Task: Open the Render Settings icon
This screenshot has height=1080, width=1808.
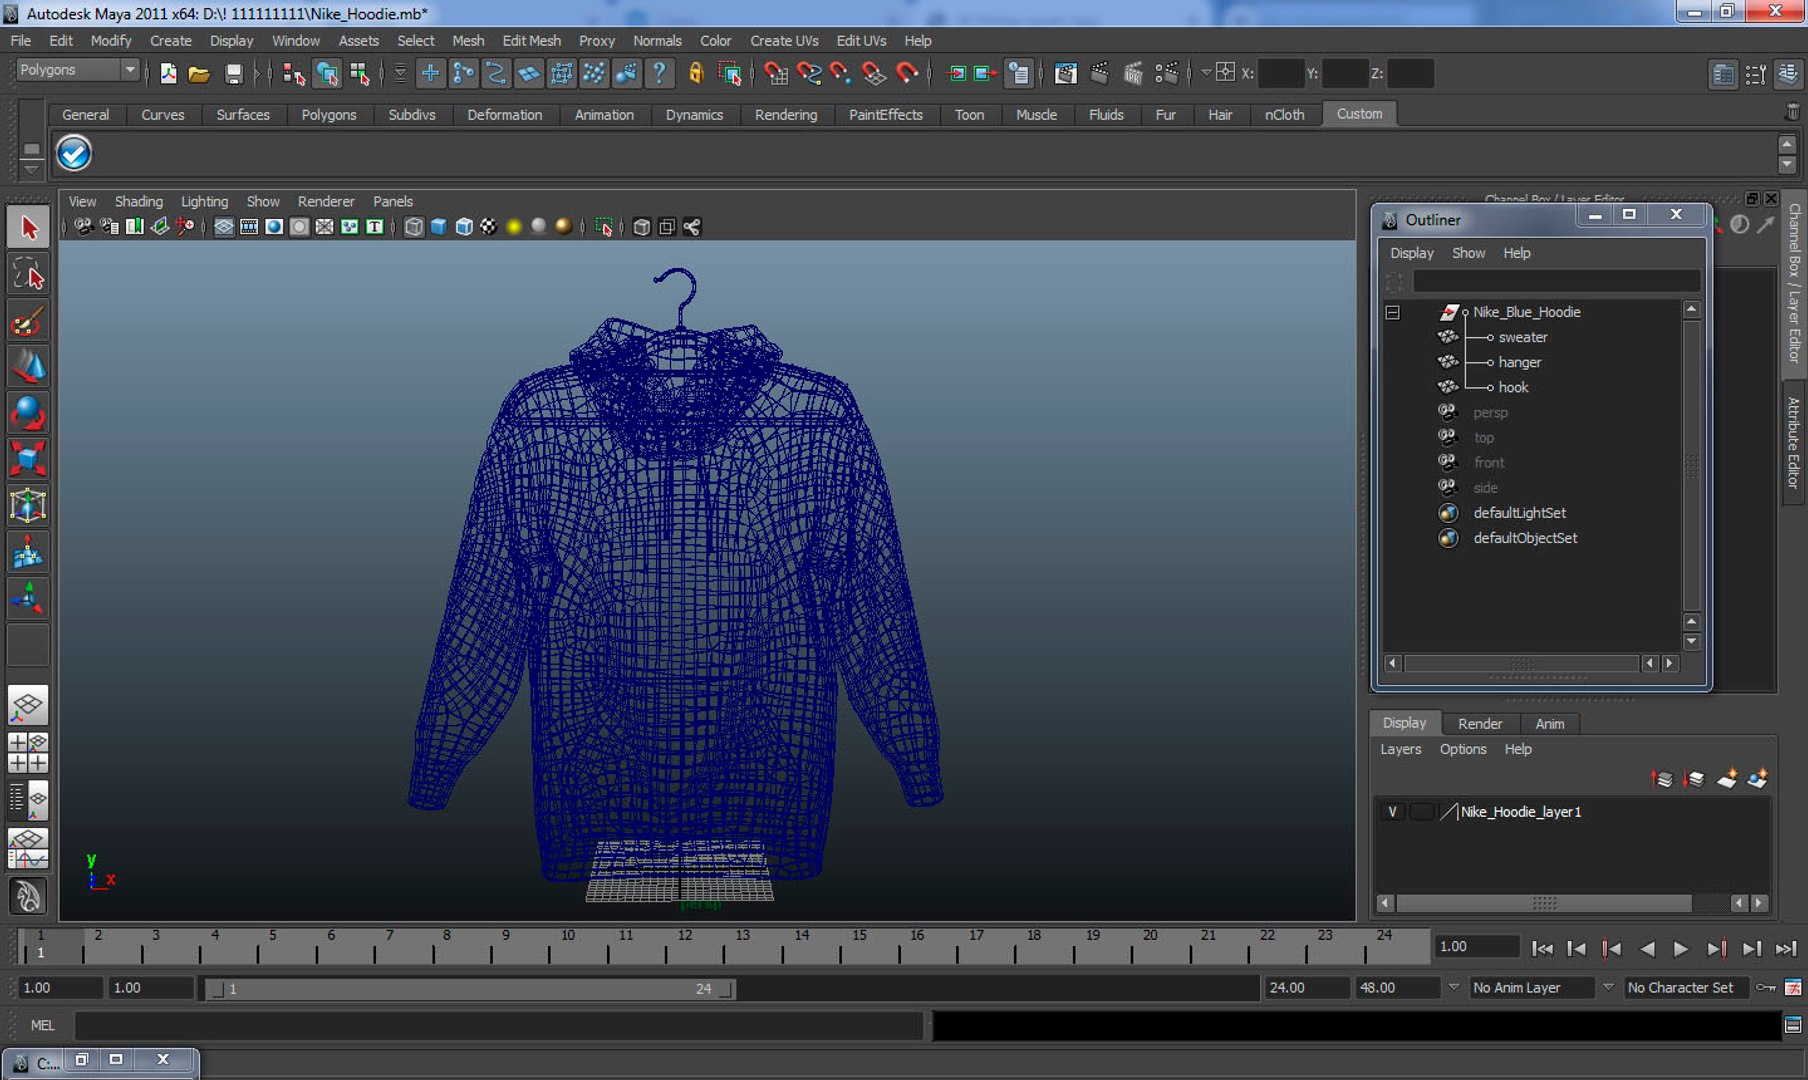Action: point(1166,73)
